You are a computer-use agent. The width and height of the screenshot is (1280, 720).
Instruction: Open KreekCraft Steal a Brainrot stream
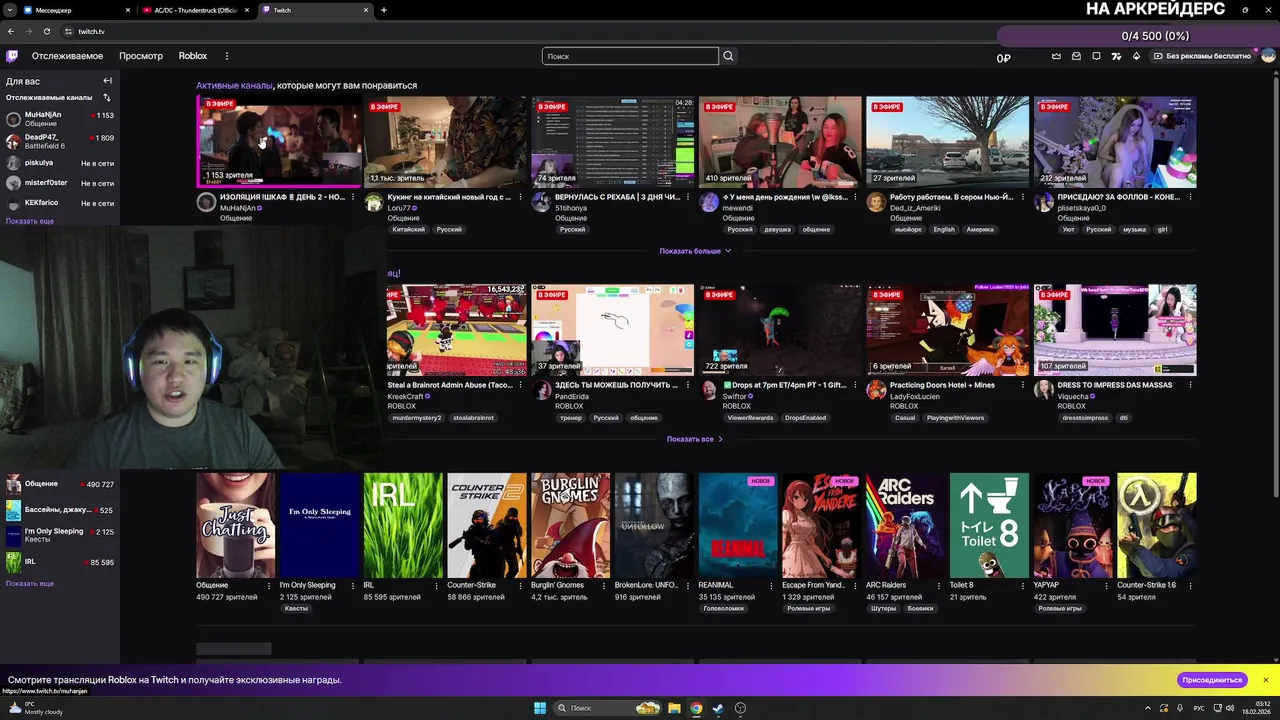pyautogui.click(x=457, y=330)
